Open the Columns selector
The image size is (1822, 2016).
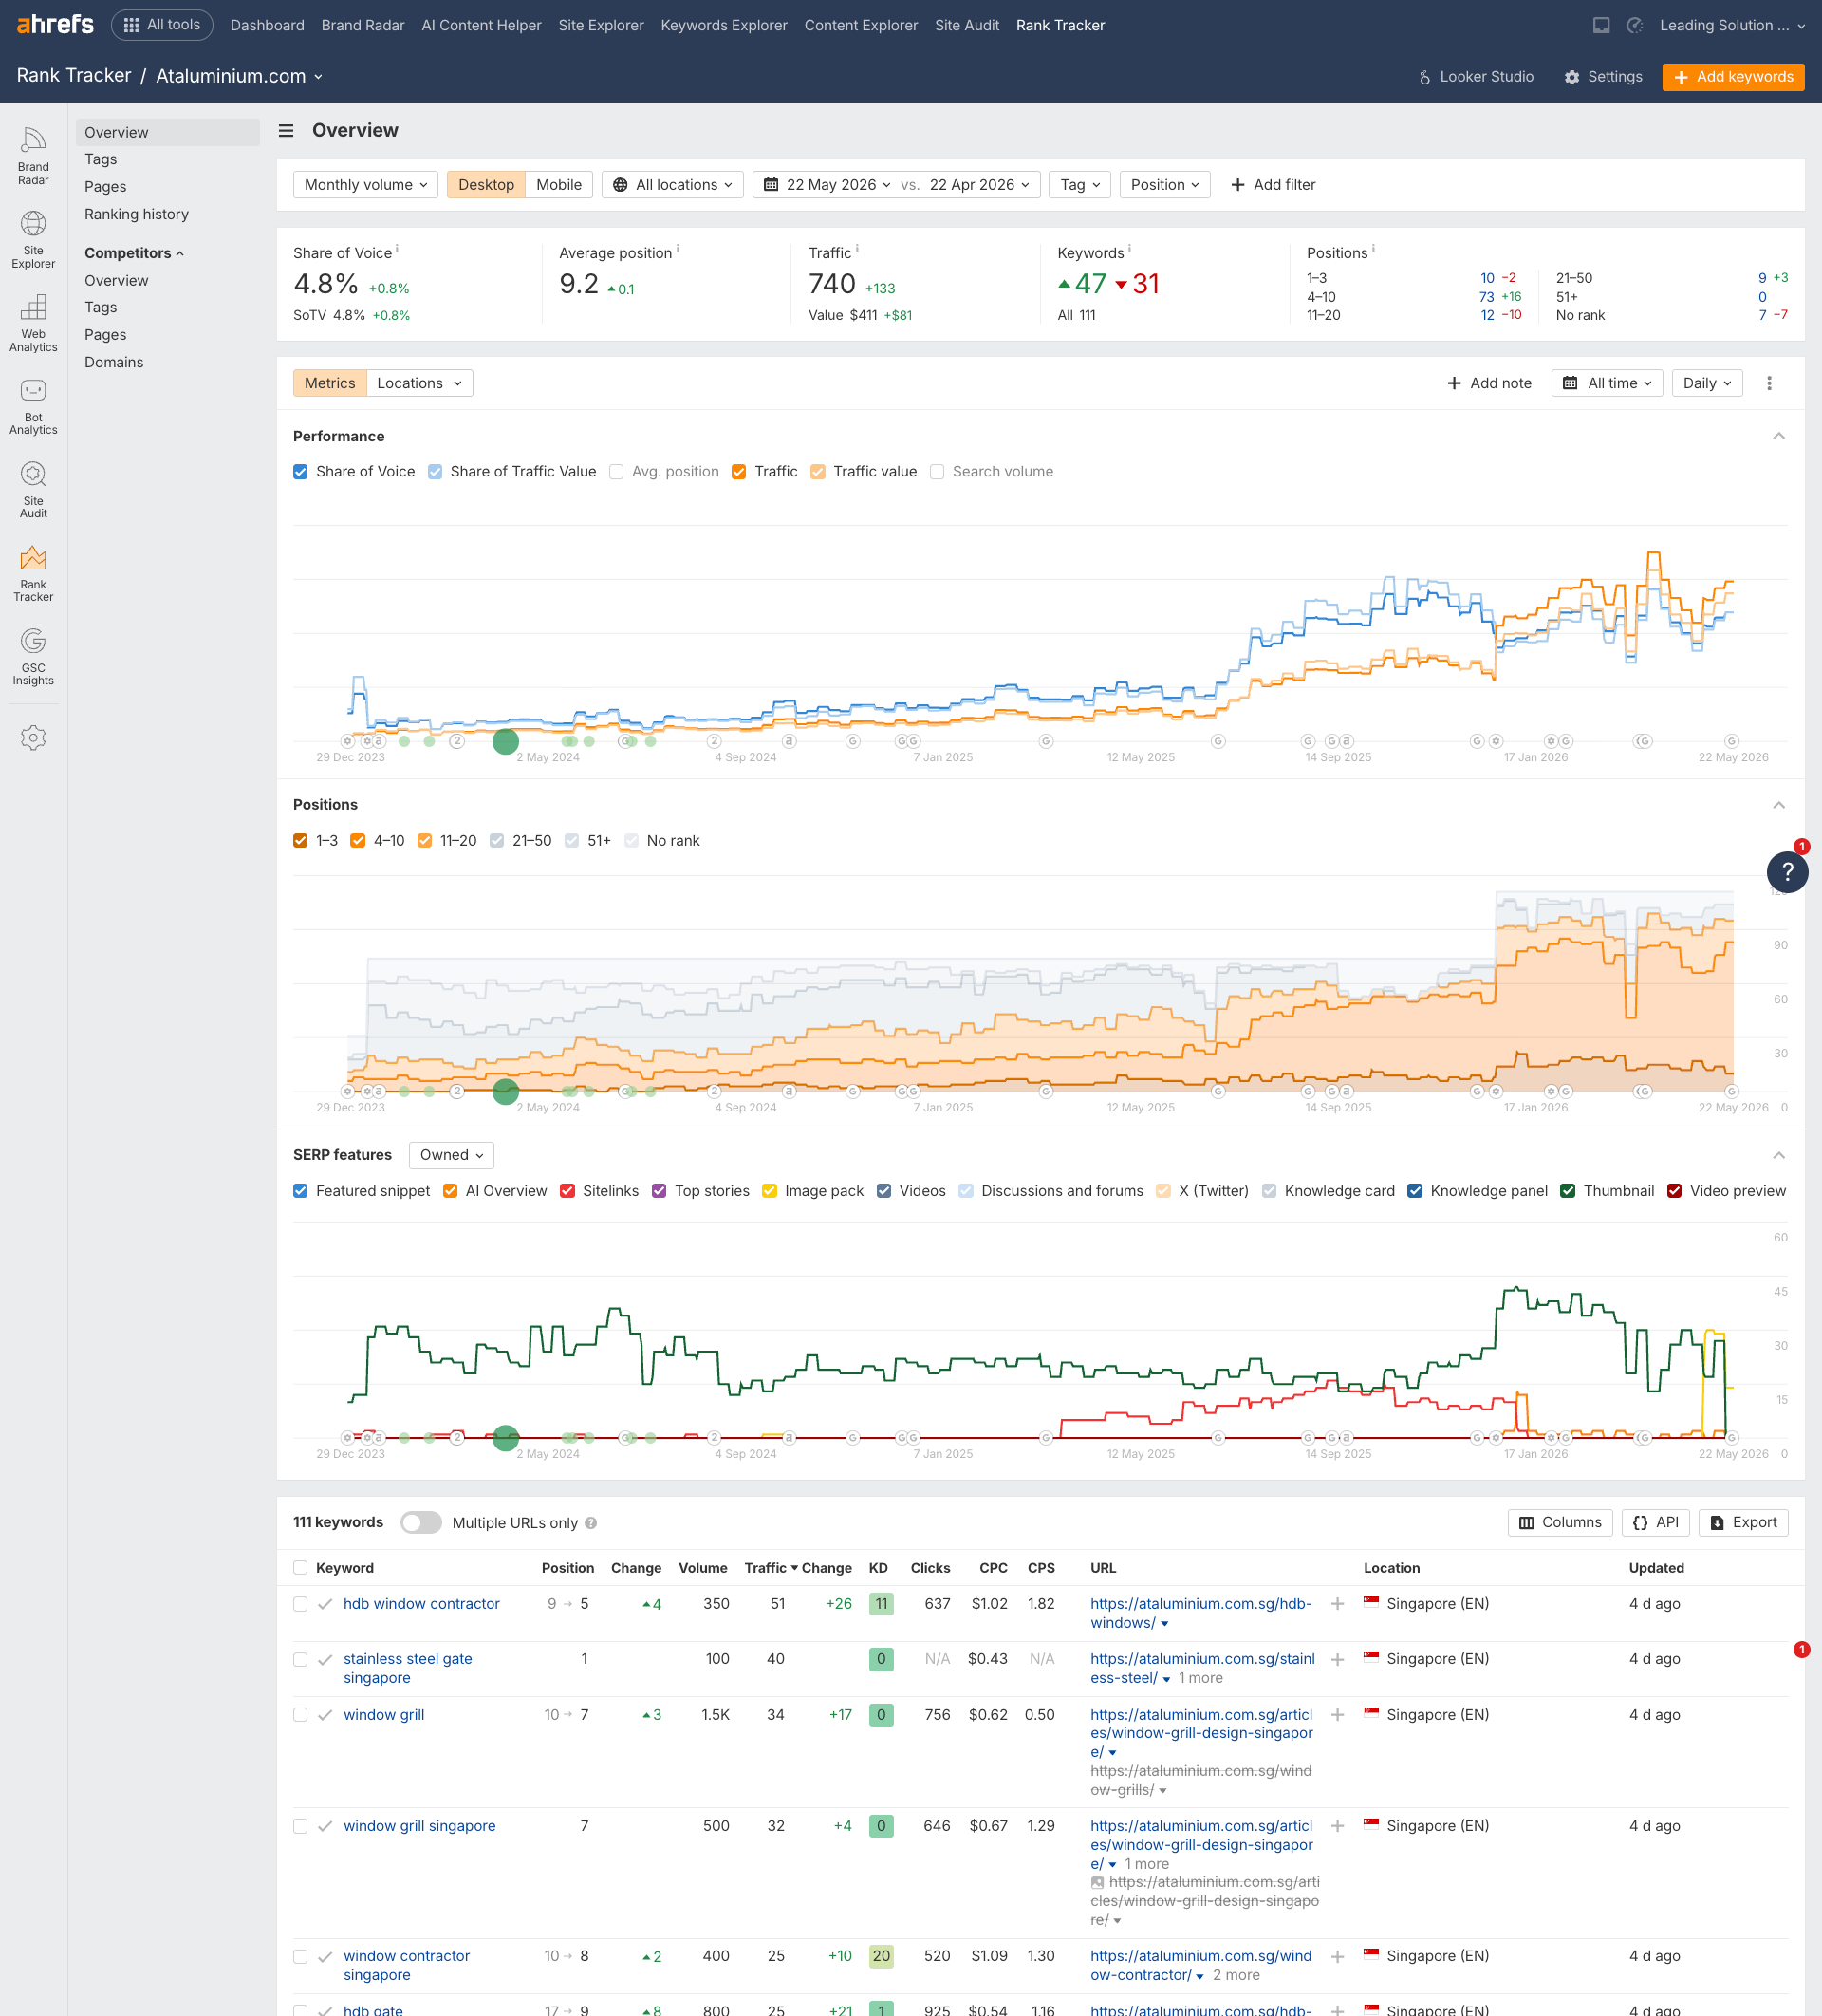click(x=1560, y=1523)
